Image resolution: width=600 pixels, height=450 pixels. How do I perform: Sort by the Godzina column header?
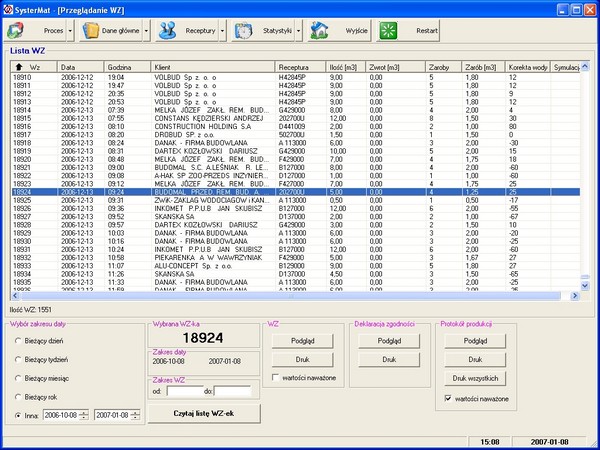(x=127, y=67)
